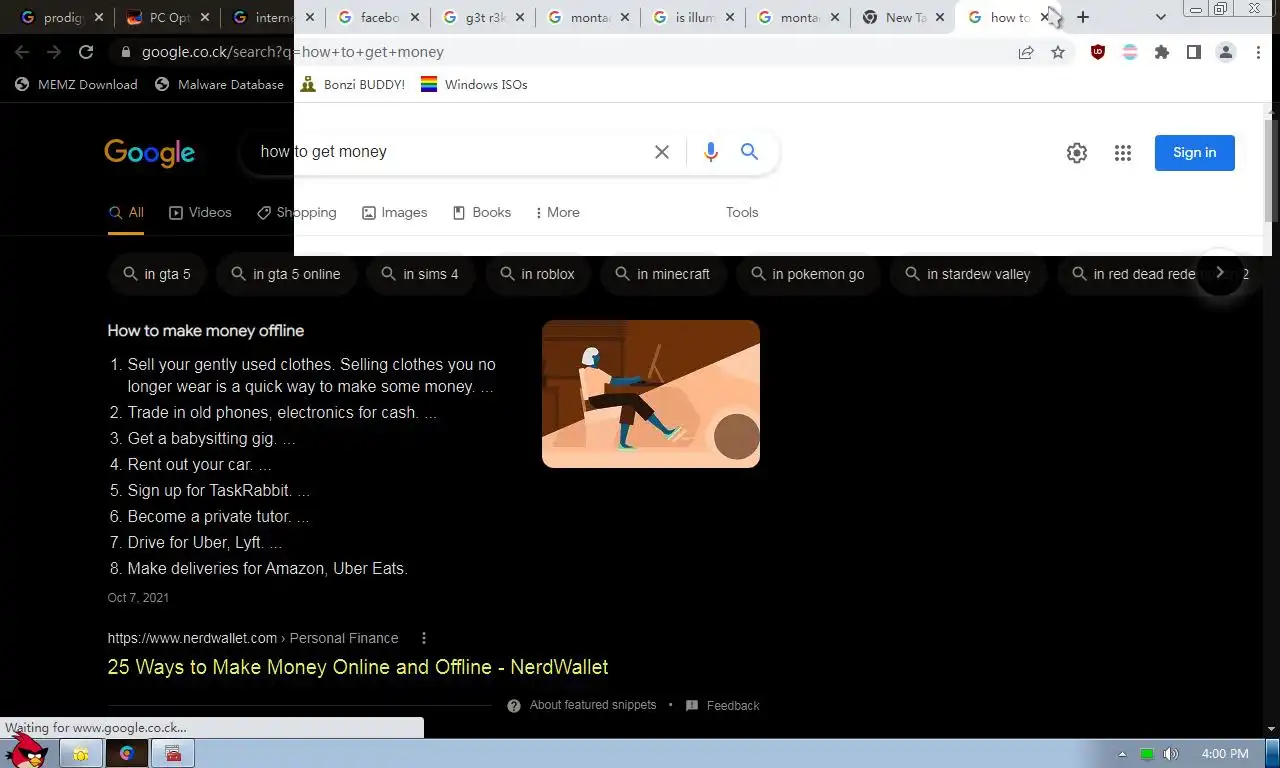Viewport: 1280px width, 768px height.
Task: Click the 'Oct 7, 2021' date text
Action: coord(138,598)
